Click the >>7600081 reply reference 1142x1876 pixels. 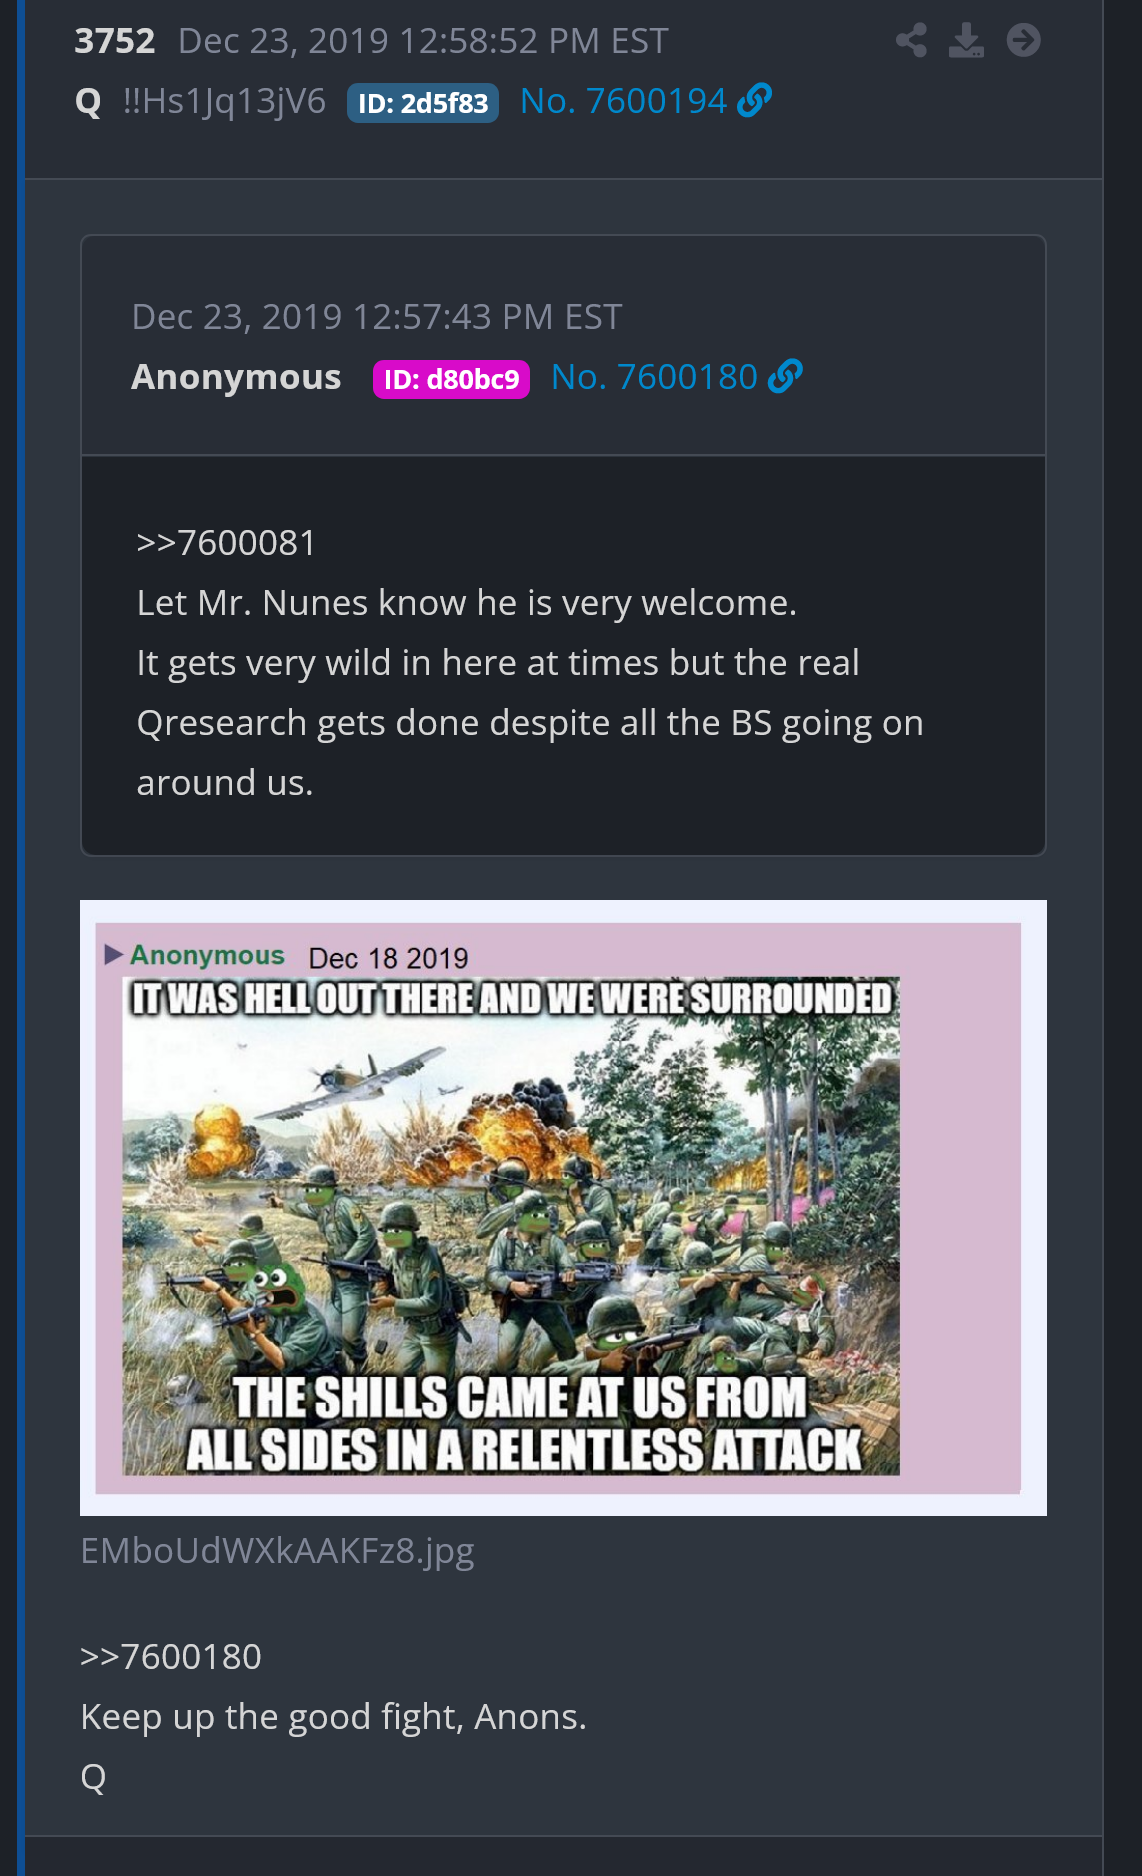pyautogui.click(x=227, y=543)
